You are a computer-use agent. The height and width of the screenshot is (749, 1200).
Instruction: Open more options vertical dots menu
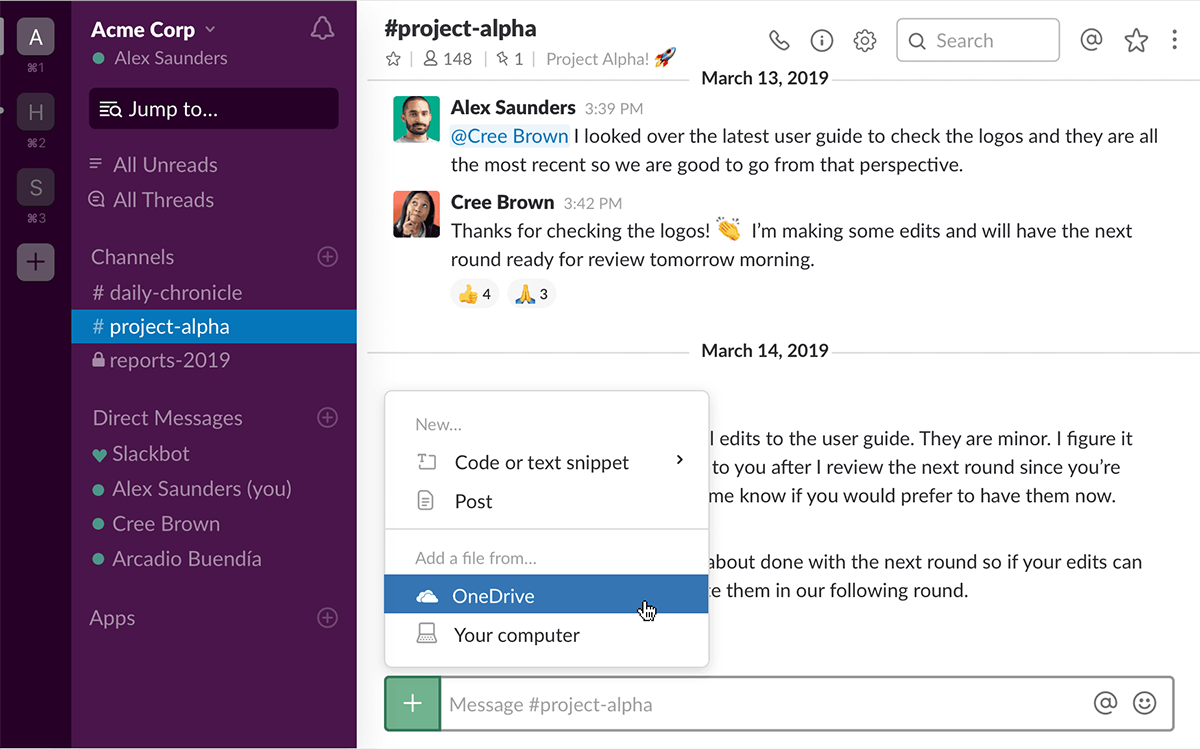[1174, 41]
